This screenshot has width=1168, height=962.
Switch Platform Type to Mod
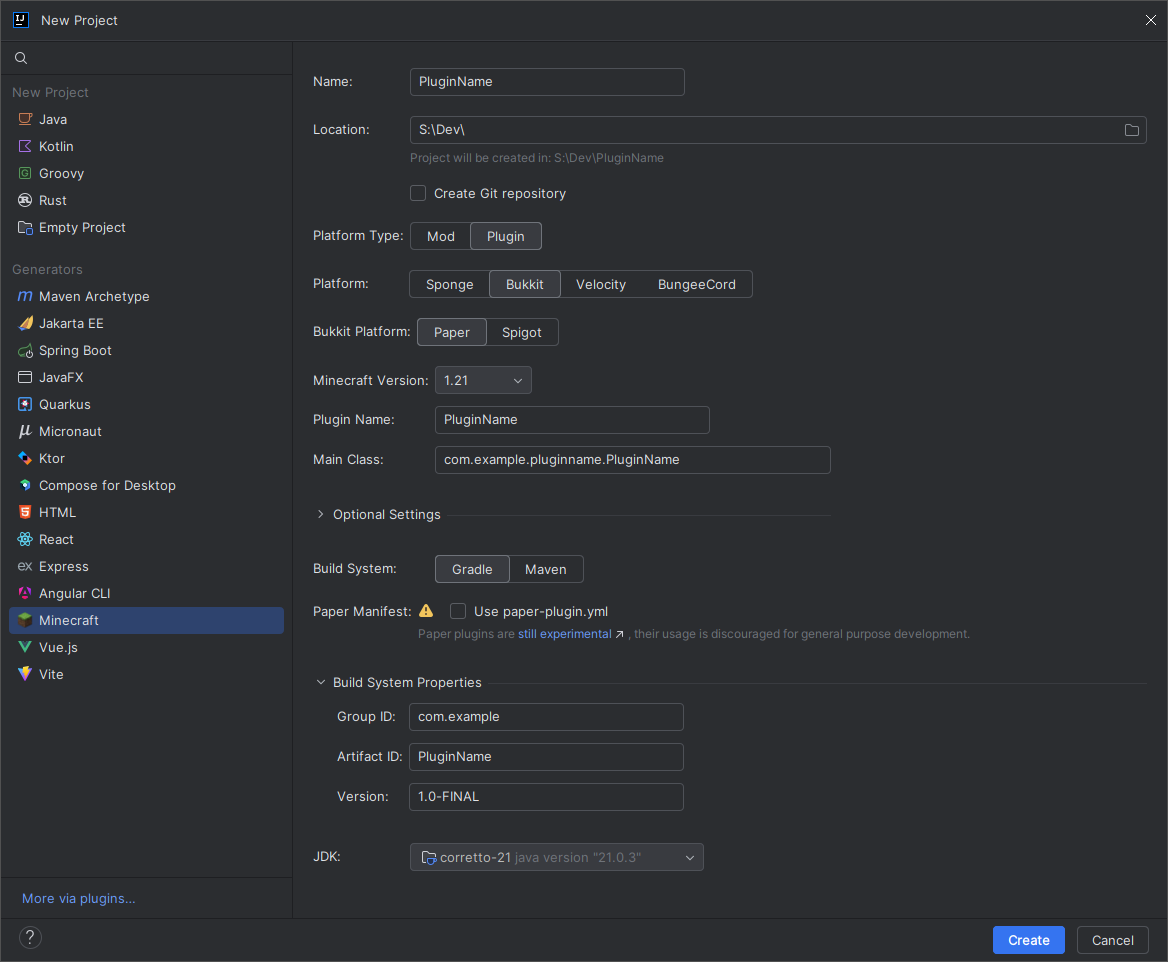click(x=440, y=236)
